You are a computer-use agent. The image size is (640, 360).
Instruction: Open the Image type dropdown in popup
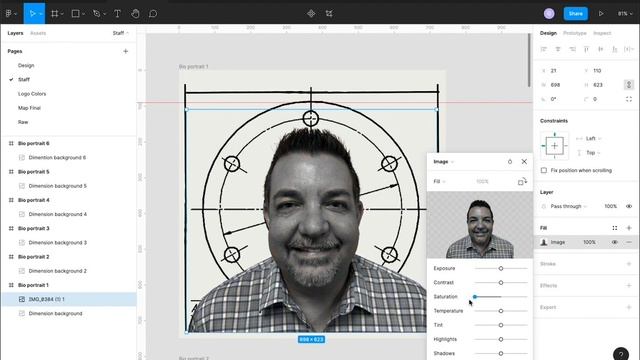(443, 162)
